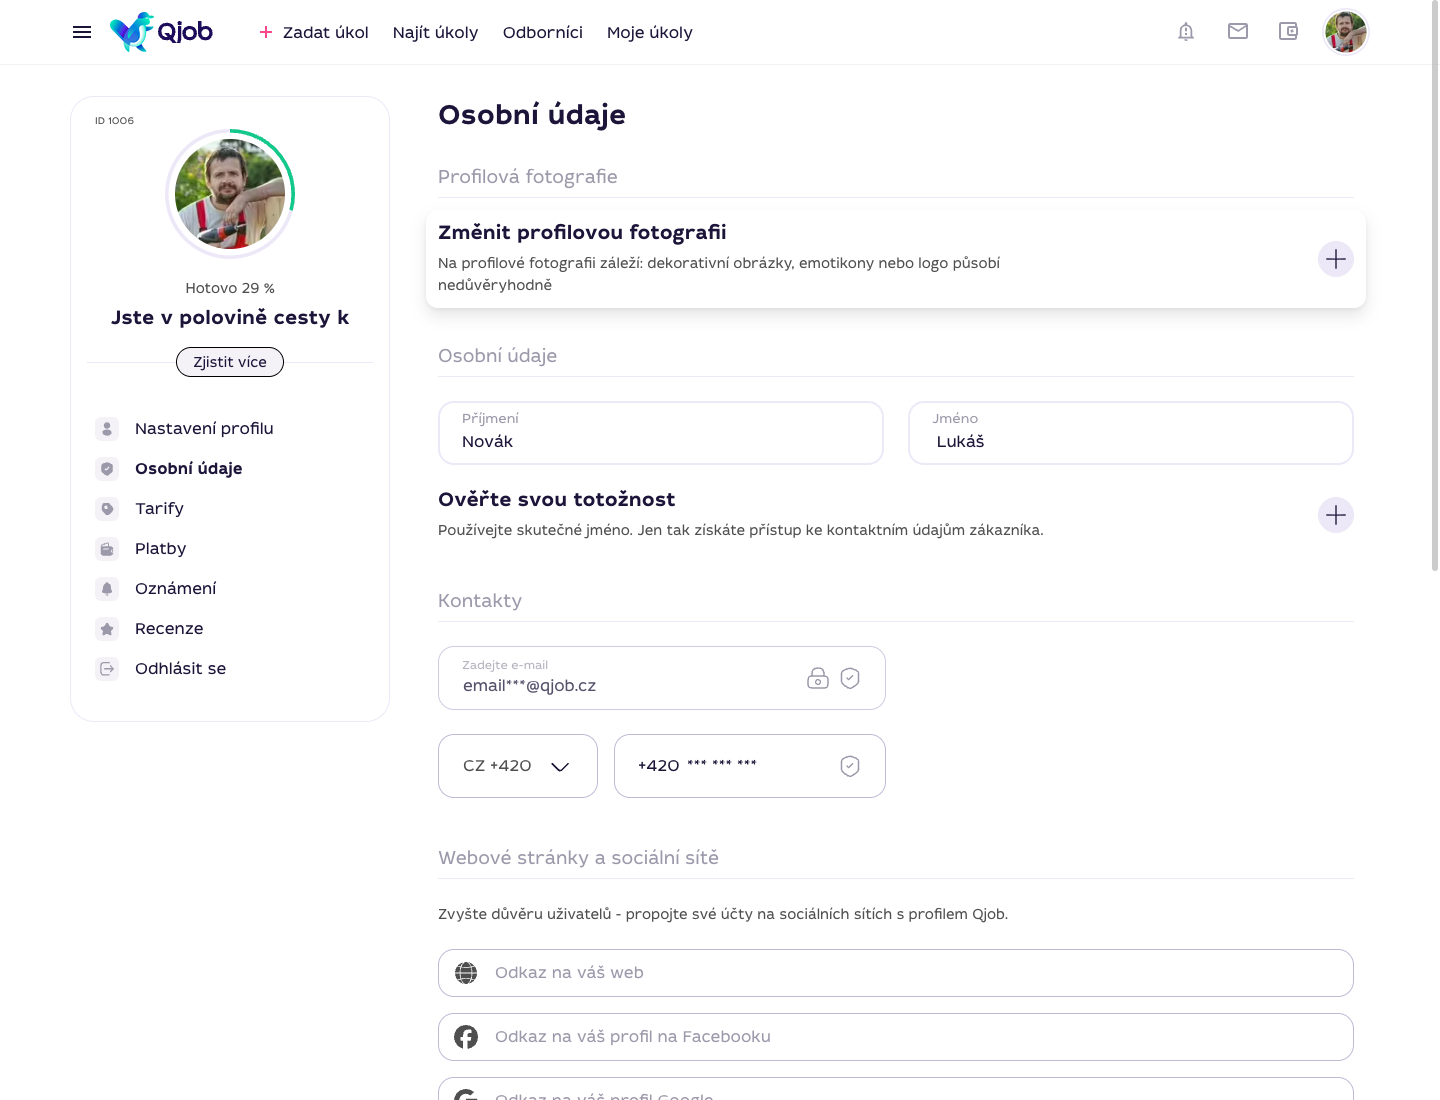Open Odborníci in top navigation
The height and width of the screenshot is (1100, 1440).
(x=543, y=32)
